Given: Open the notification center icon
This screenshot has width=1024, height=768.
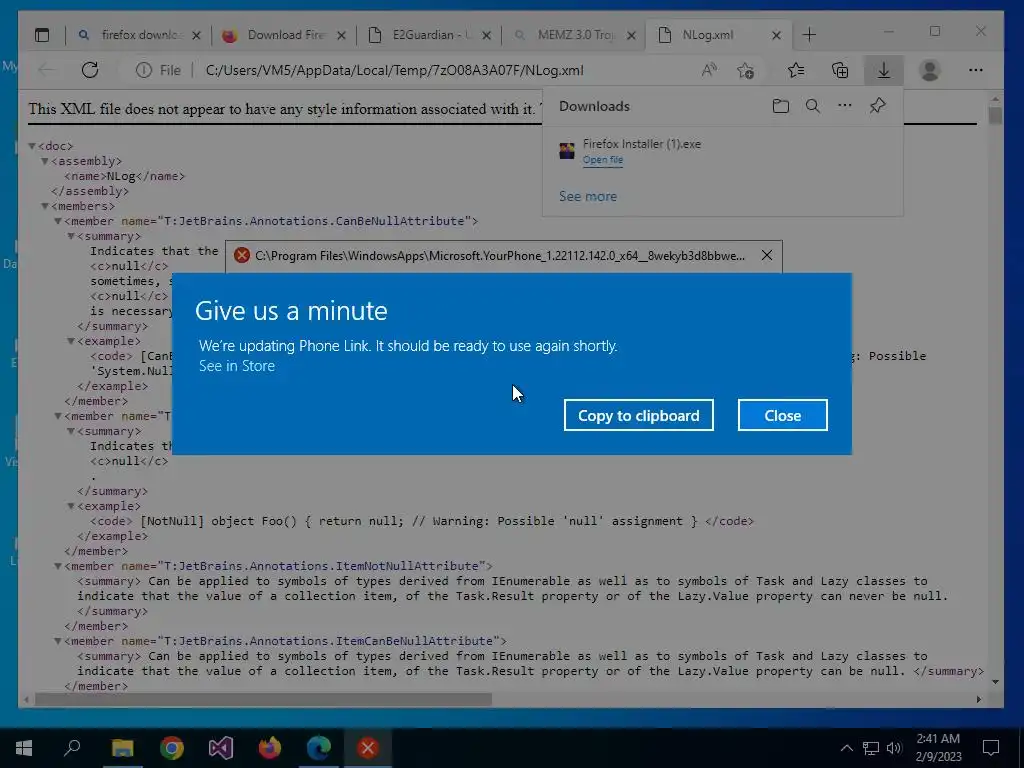Looking at the screenshot, I should [991, 748].
